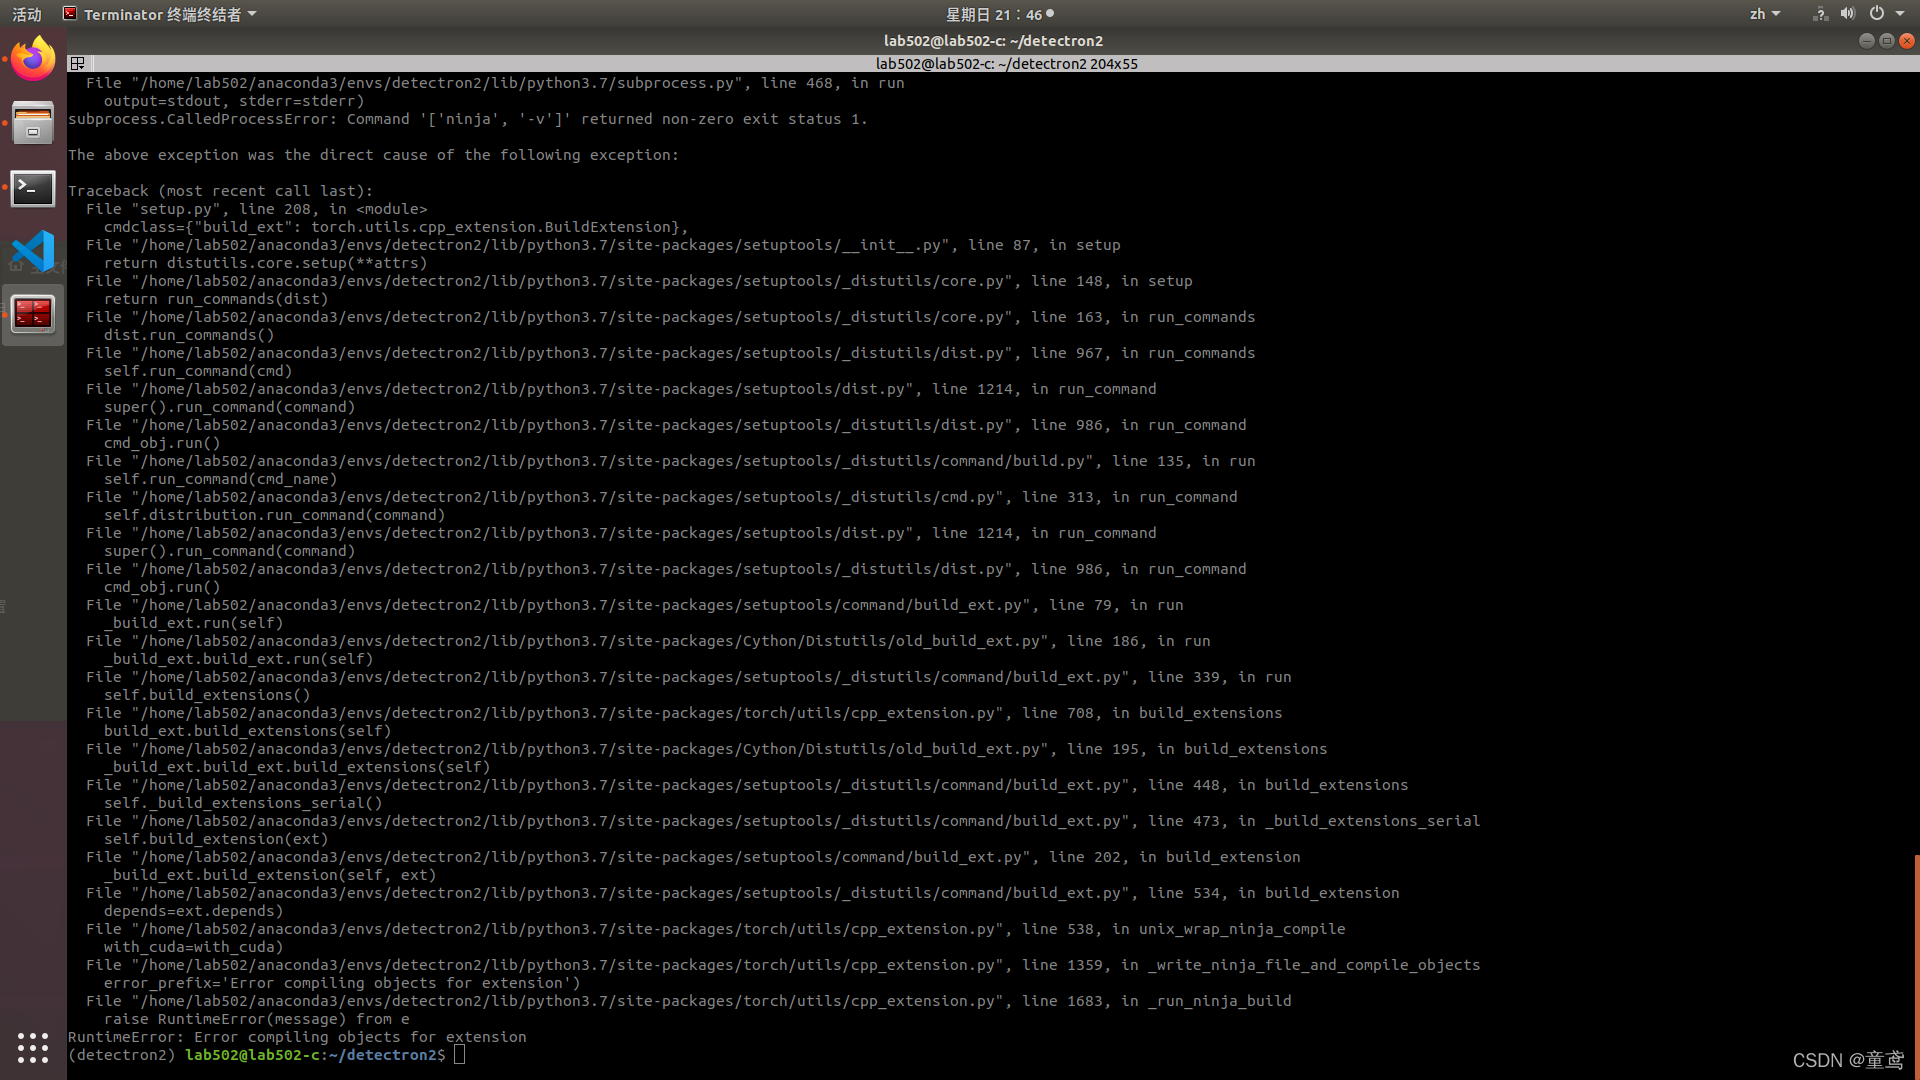
Task: Click at the shell prompt cursor
Action: click(459, 1055)
